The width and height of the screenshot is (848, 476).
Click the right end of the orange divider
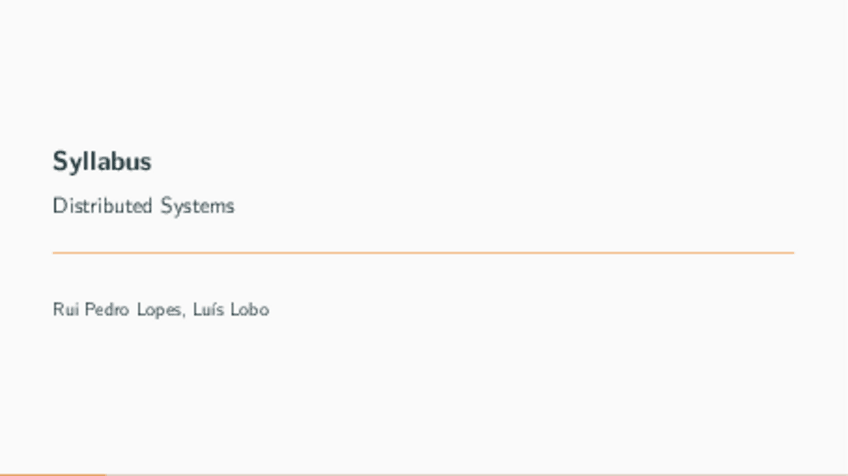tap(790, 253)
